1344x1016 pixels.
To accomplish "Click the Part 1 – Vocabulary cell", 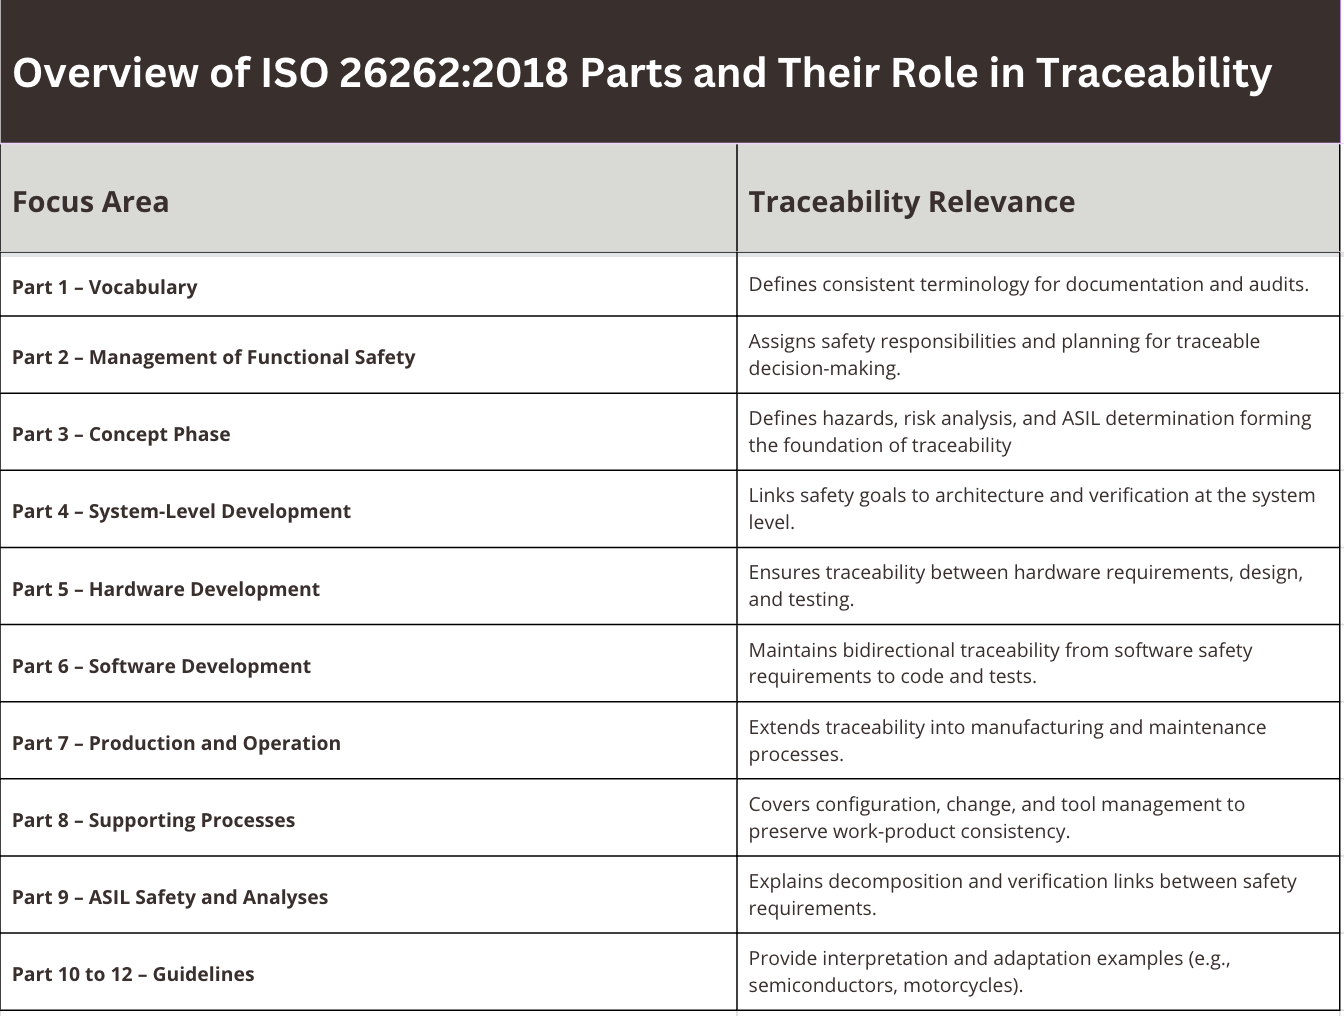I will (104, 287).
